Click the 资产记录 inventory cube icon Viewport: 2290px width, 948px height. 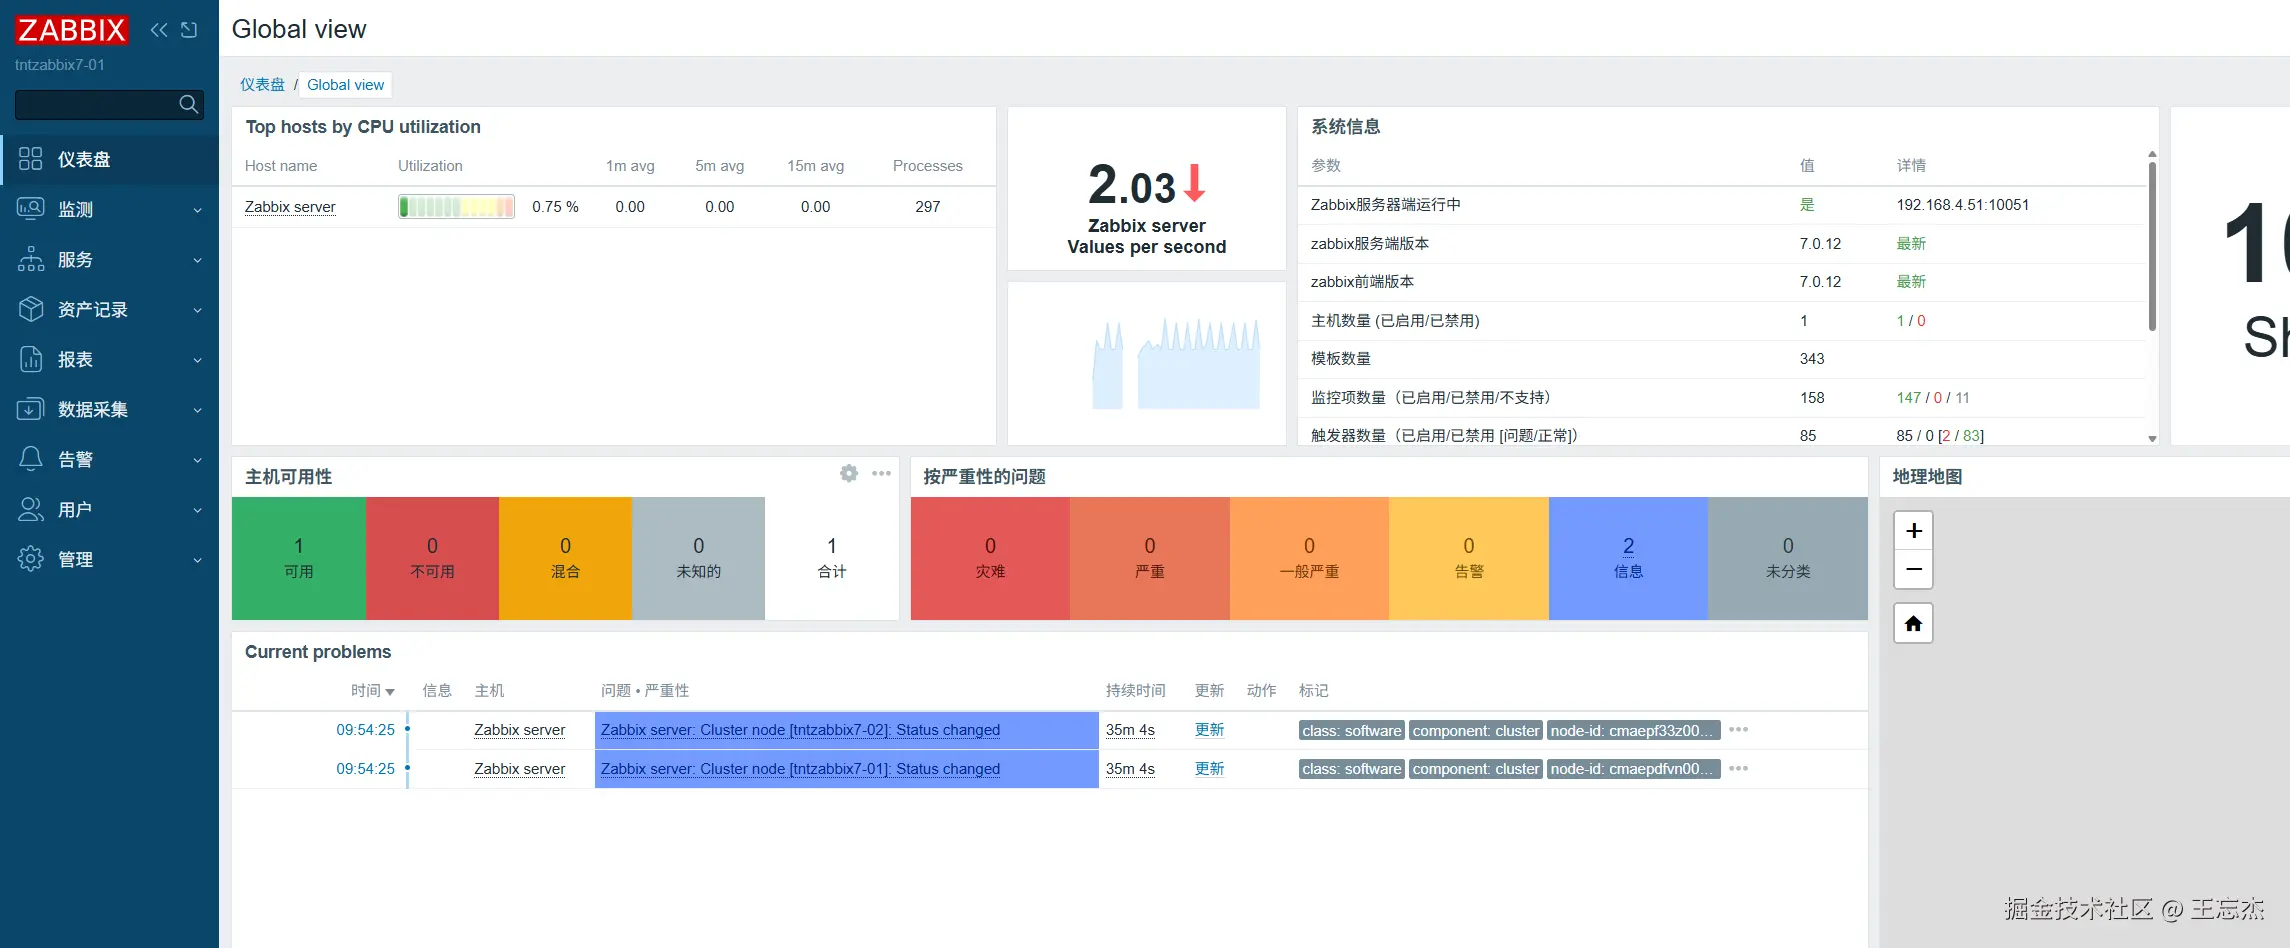(31, 309)
